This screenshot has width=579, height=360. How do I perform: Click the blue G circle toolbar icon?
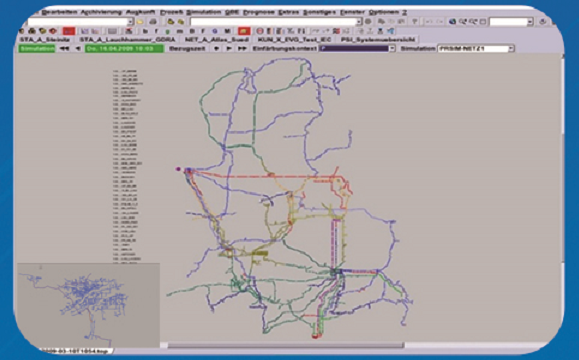[215, 31]
